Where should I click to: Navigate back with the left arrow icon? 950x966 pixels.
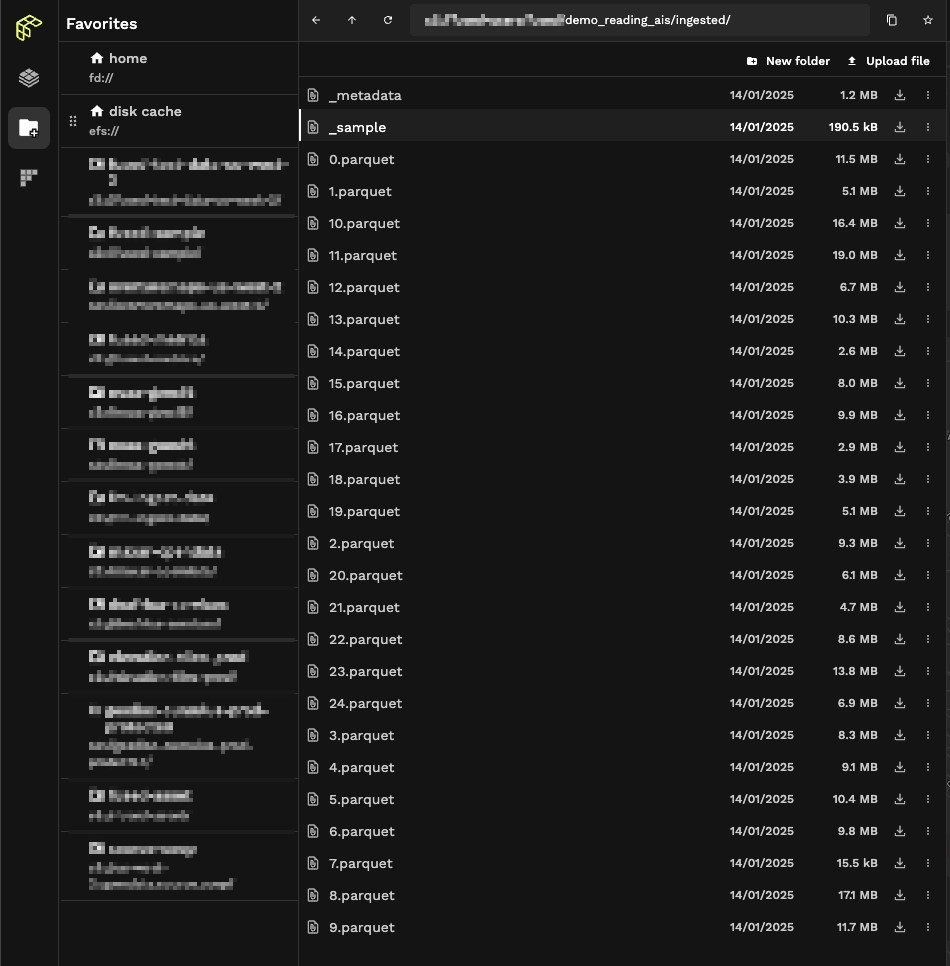point(316,20)
